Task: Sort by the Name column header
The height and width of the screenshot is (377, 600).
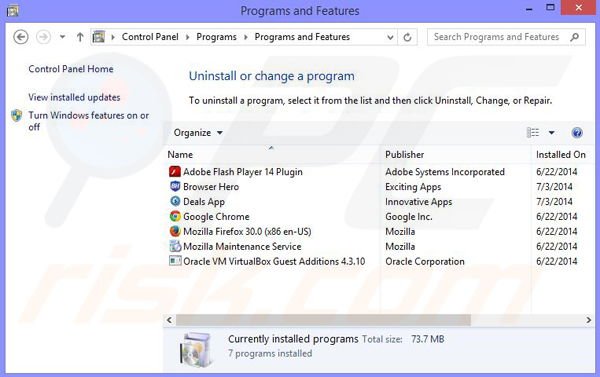Action: (180, 155)
